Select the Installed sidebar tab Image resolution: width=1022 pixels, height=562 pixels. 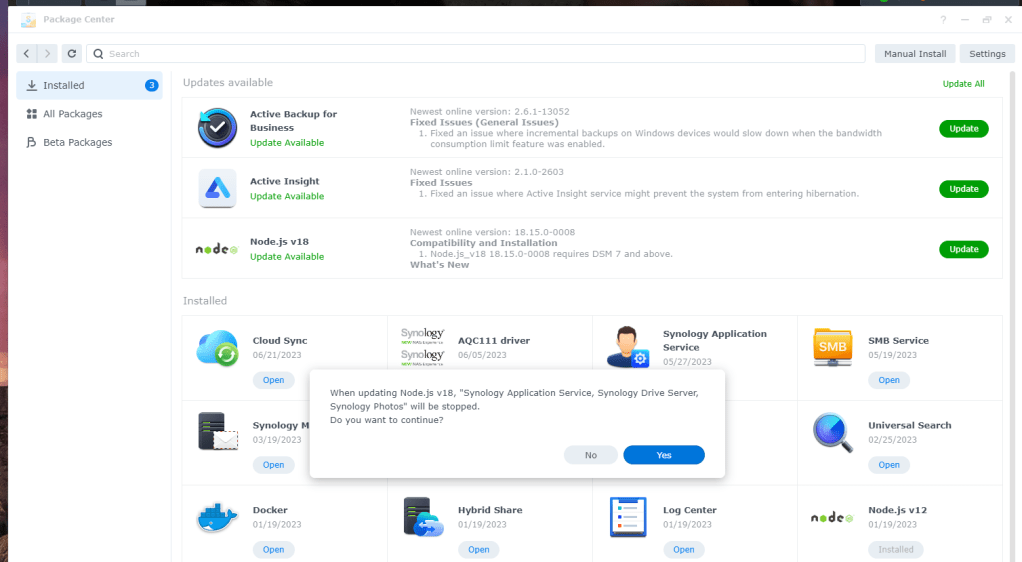tap(89, 85)
